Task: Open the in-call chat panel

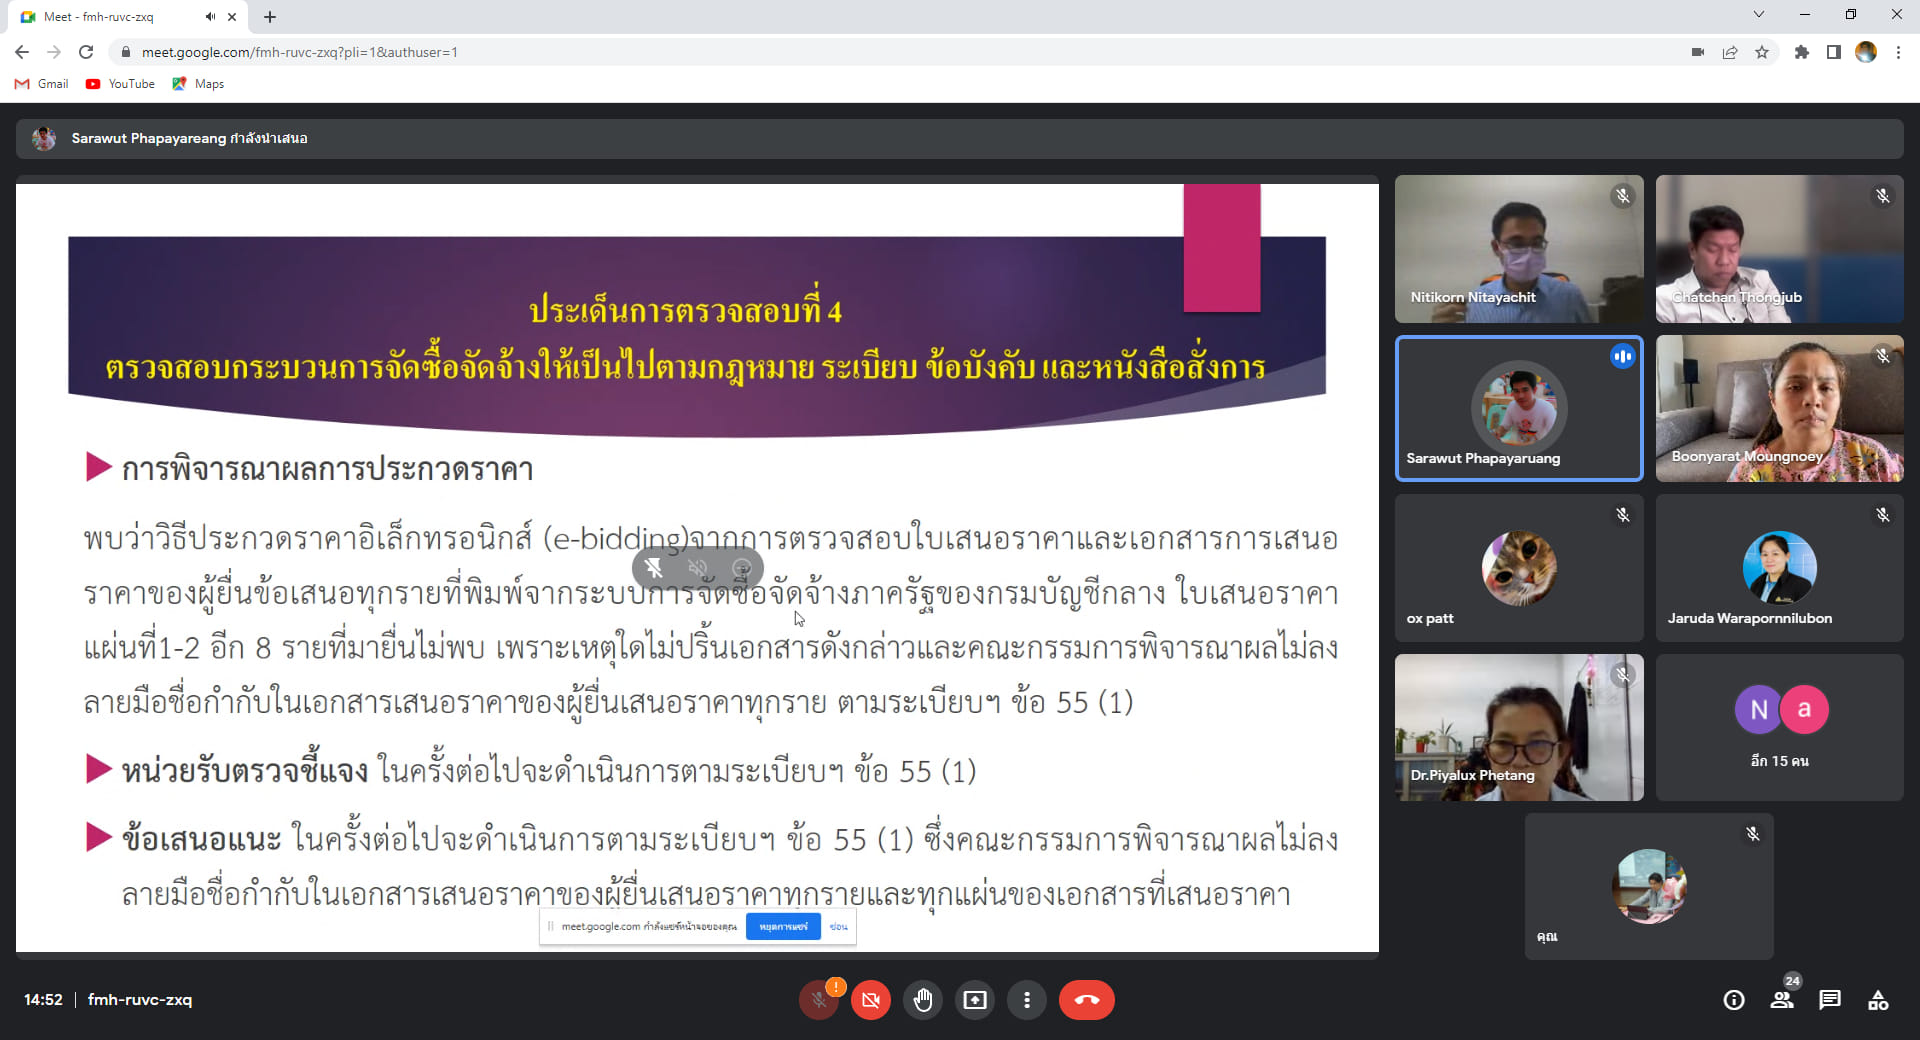Action: click(x=1830, y=1000)
